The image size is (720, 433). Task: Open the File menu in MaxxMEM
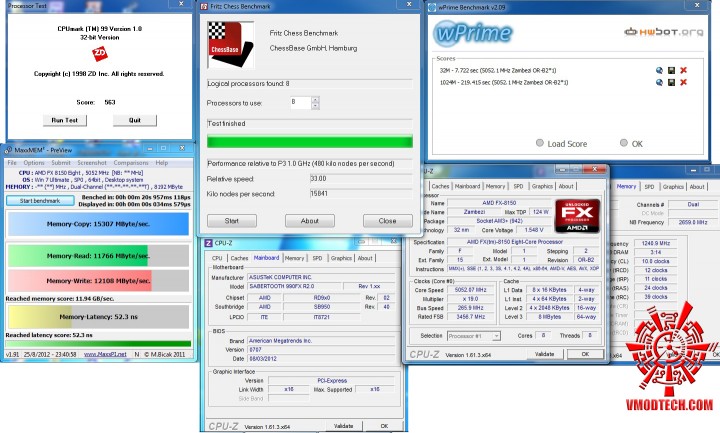(x=12, y=163)
